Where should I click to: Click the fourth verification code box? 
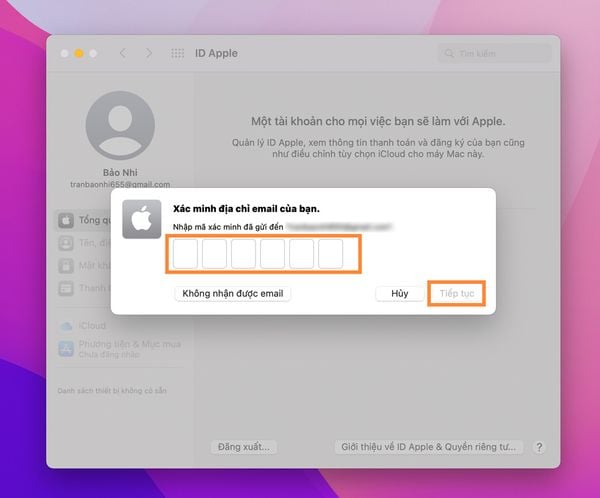tap(272, 254)
